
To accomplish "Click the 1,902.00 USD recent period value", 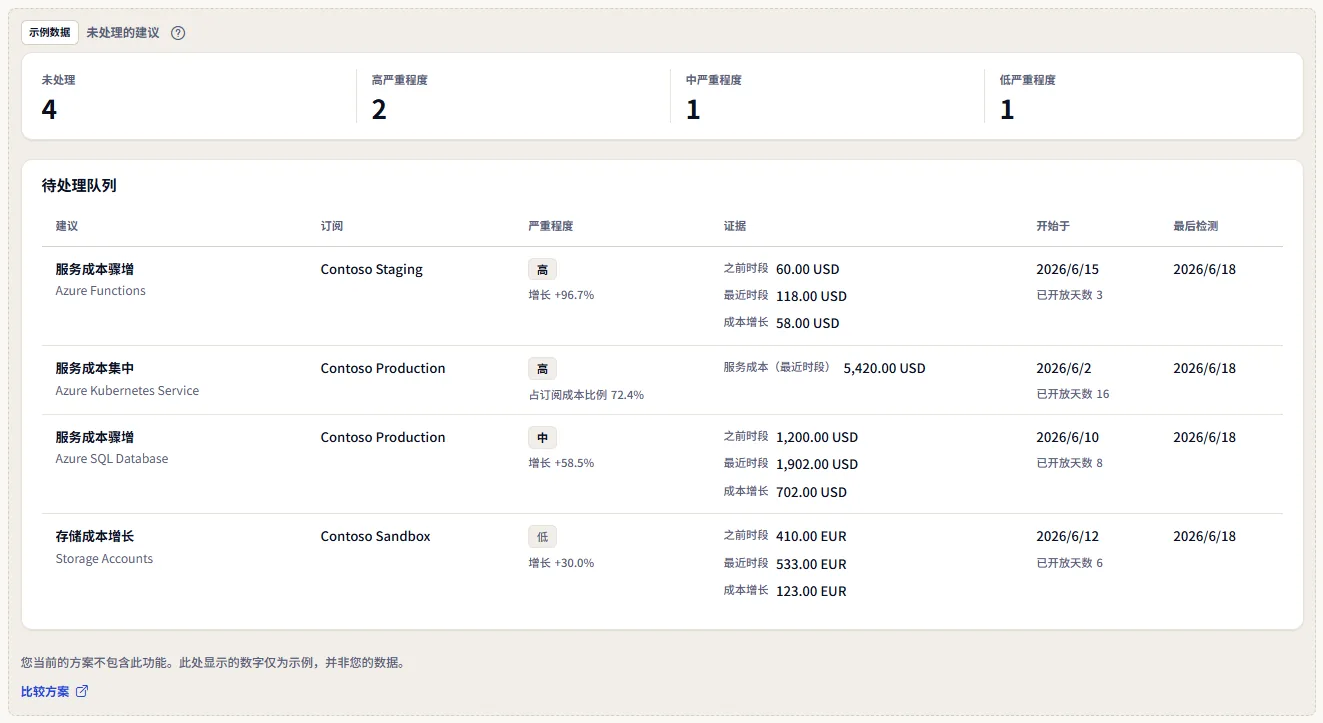I will click(817, 464).
